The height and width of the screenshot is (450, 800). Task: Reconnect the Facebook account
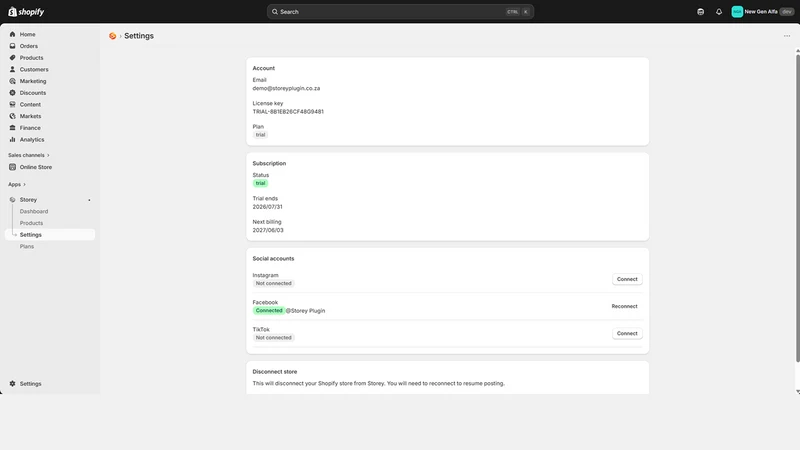[624, 306]
